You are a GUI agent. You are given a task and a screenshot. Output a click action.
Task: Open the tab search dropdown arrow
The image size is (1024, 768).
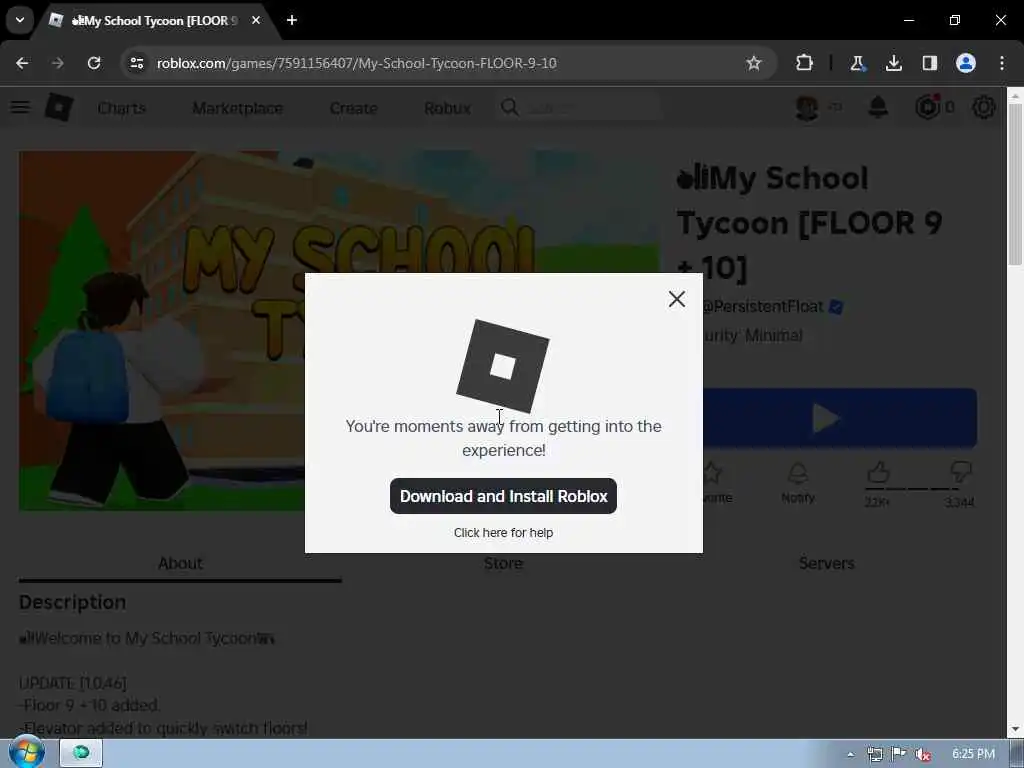(x=20, y=20)
